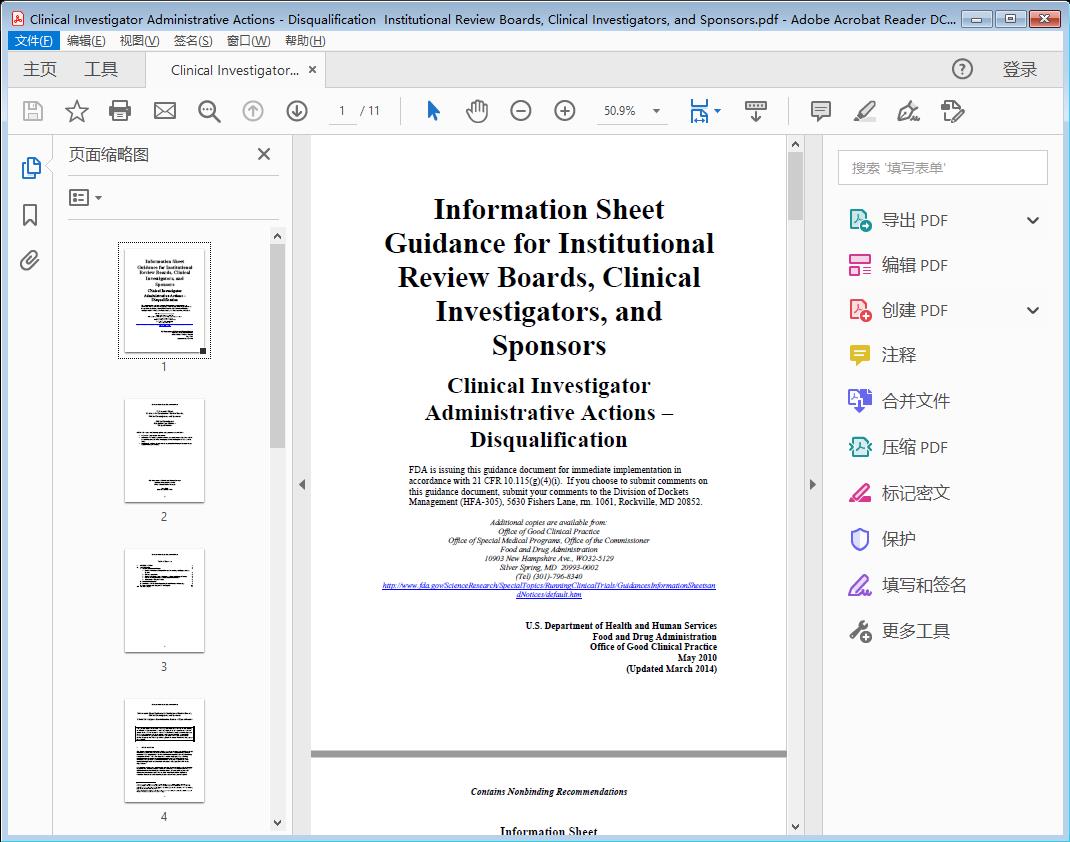Click the fda.gov hyperlink in the document
The width and height of the screenshot is (1070, 842).
click(x=548, y=585)
